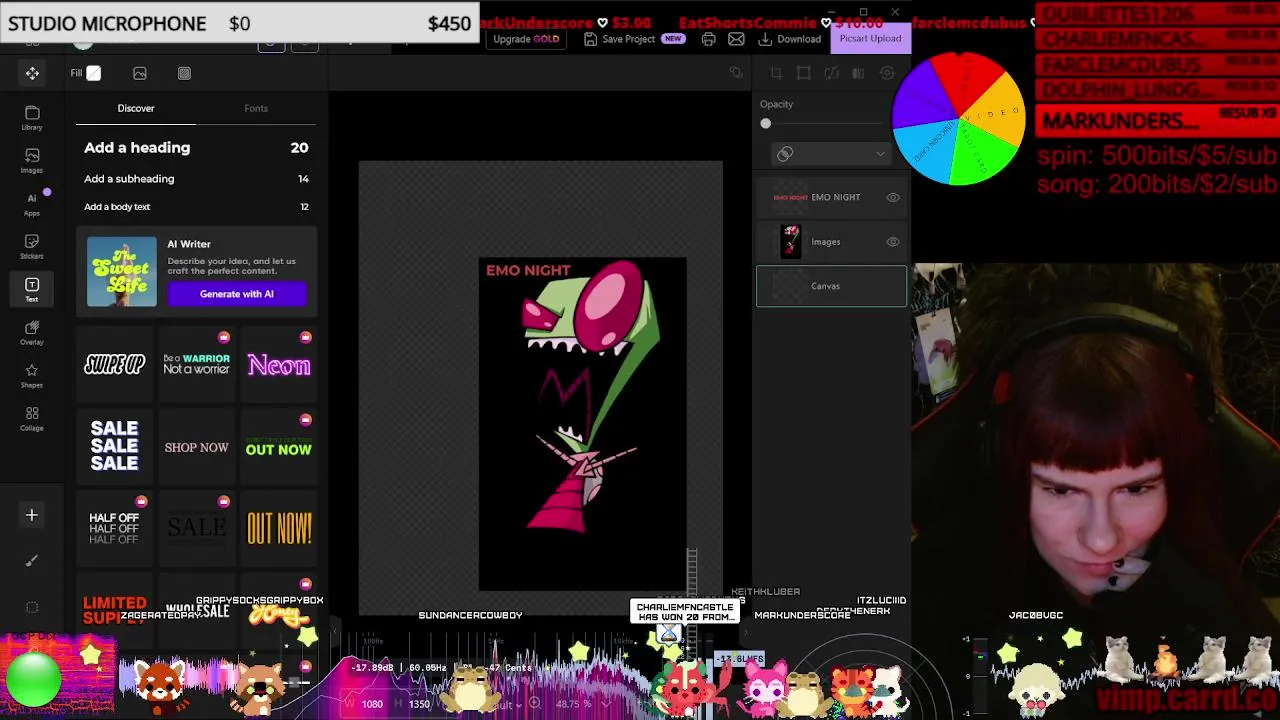Hide the Images layer

pos(893,242)
